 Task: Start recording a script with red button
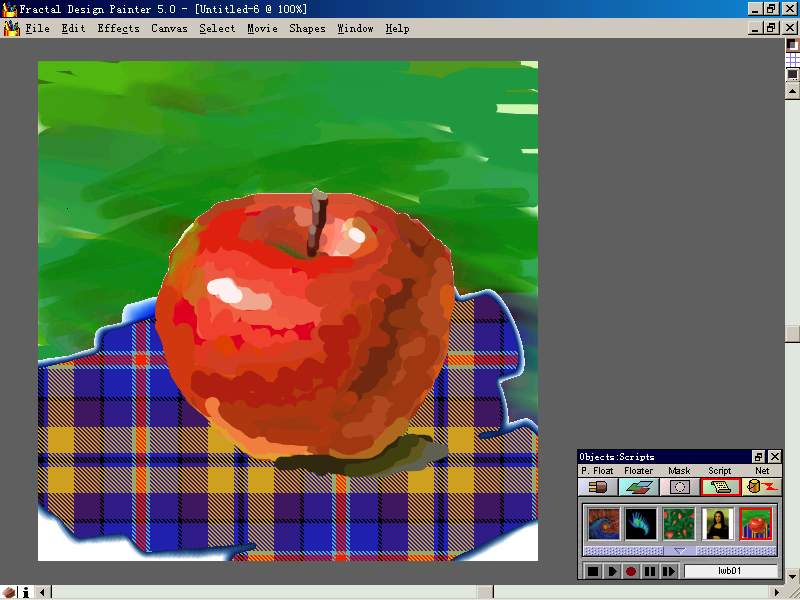point(631,571)
